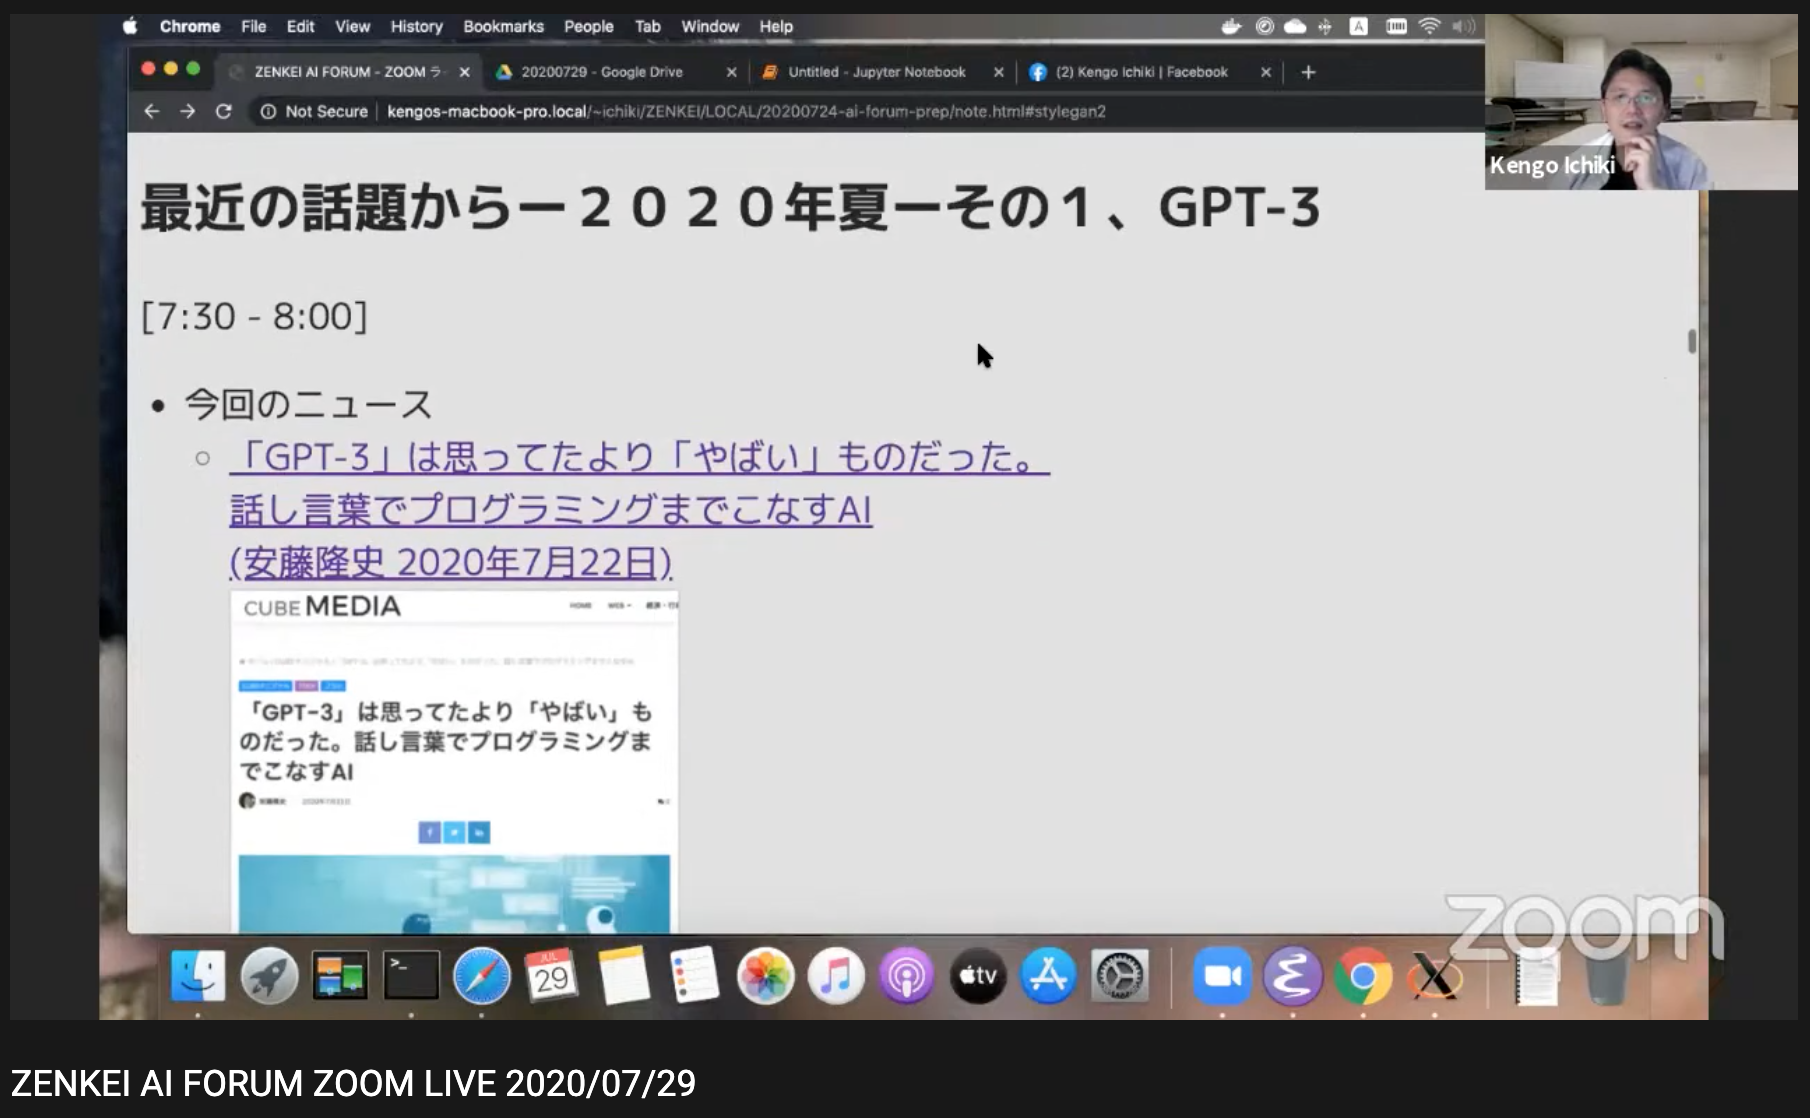Click the 今回のニュース bullet text
This screenshot has height=1118, width=1810.
[308, 405]
